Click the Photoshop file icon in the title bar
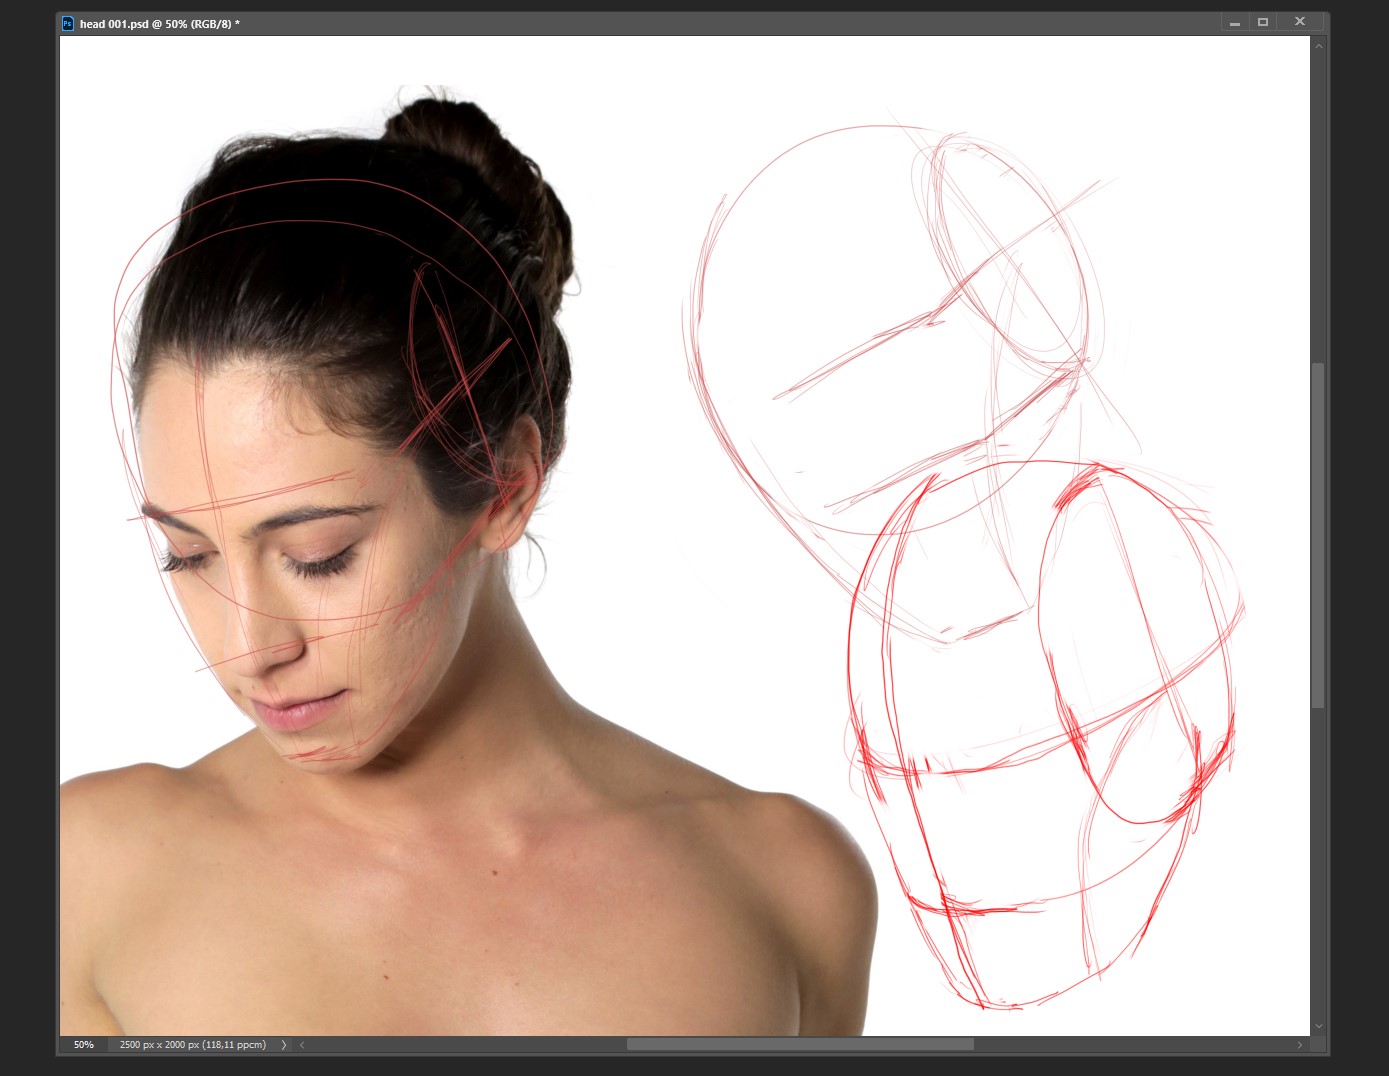Viewport: 1389px width, 1076px height. [68, 23]
